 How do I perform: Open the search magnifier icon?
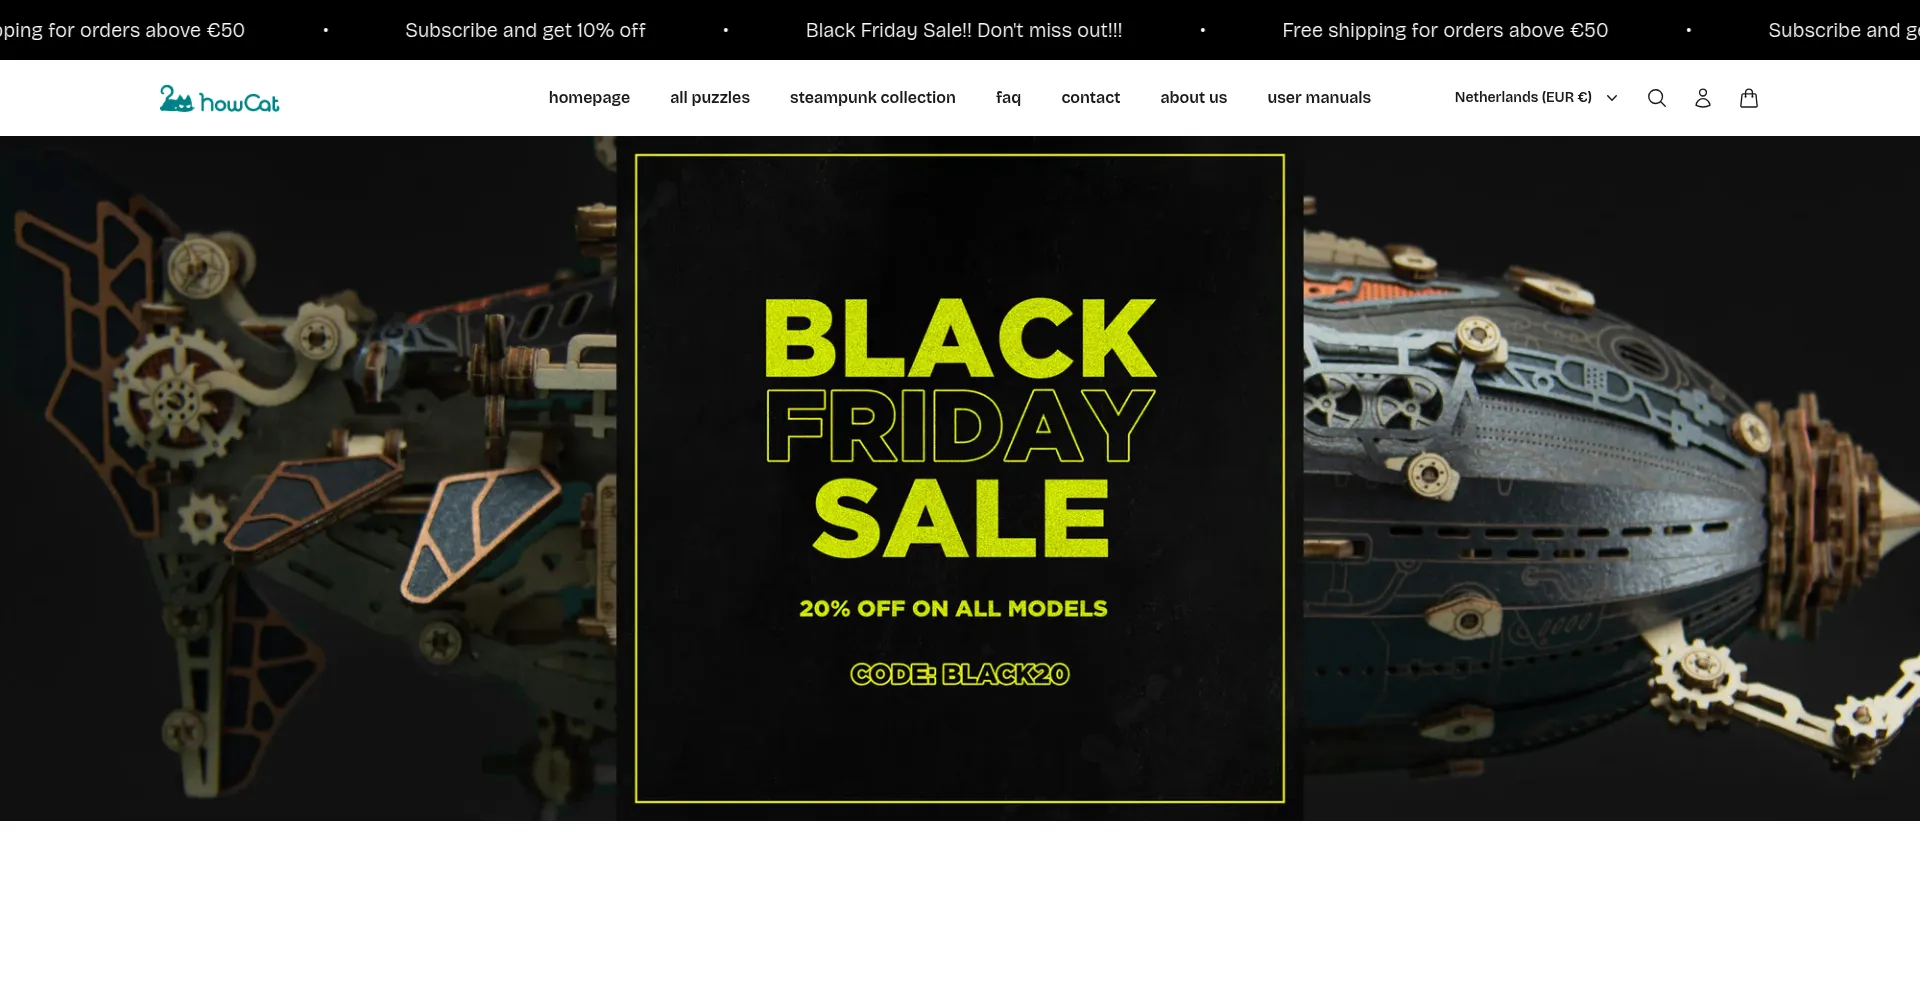click(1656, 98)
